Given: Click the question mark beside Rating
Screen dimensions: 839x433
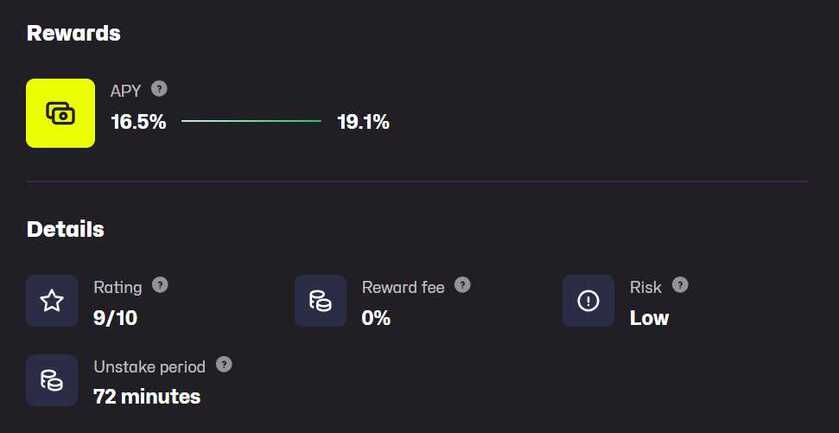Looking at the screenshot, I should pyautogui.click(x=160, y=285).
